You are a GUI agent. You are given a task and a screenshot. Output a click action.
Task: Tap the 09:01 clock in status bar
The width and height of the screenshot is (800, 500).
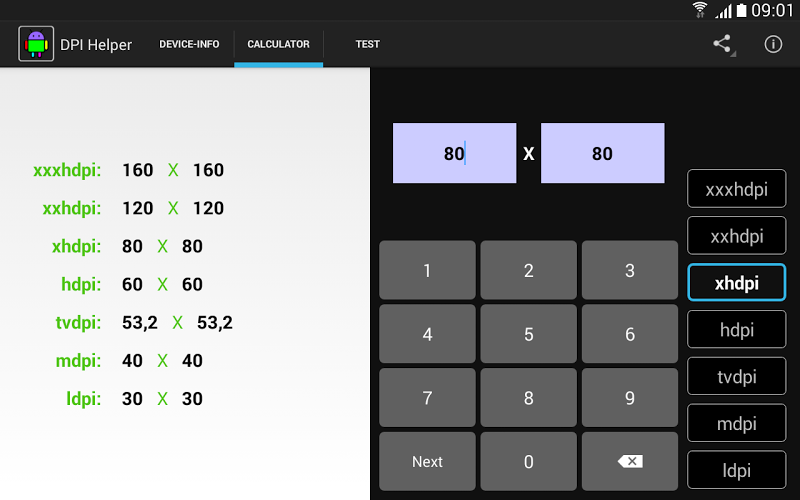coord(772,10)
